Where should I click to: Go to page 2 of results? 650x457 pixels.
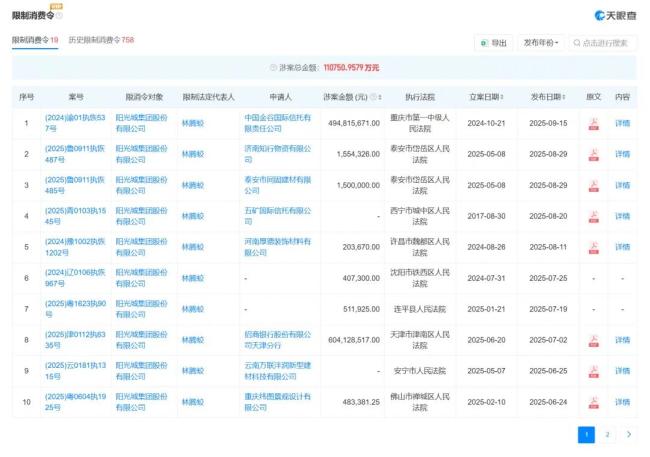pyautogui.click(x=607, y=435)
